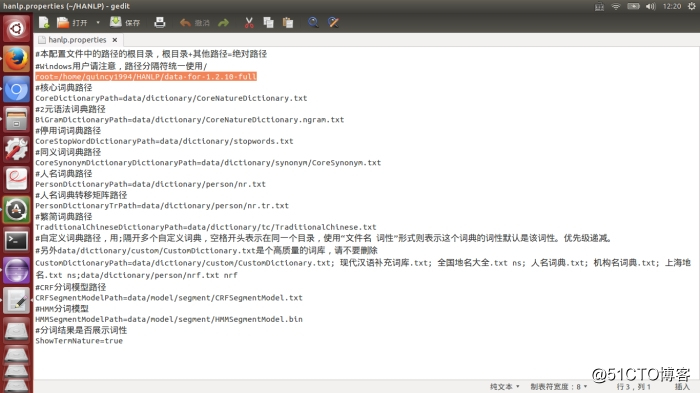Expand the recent files dropdown arrow

click(98, 22)
